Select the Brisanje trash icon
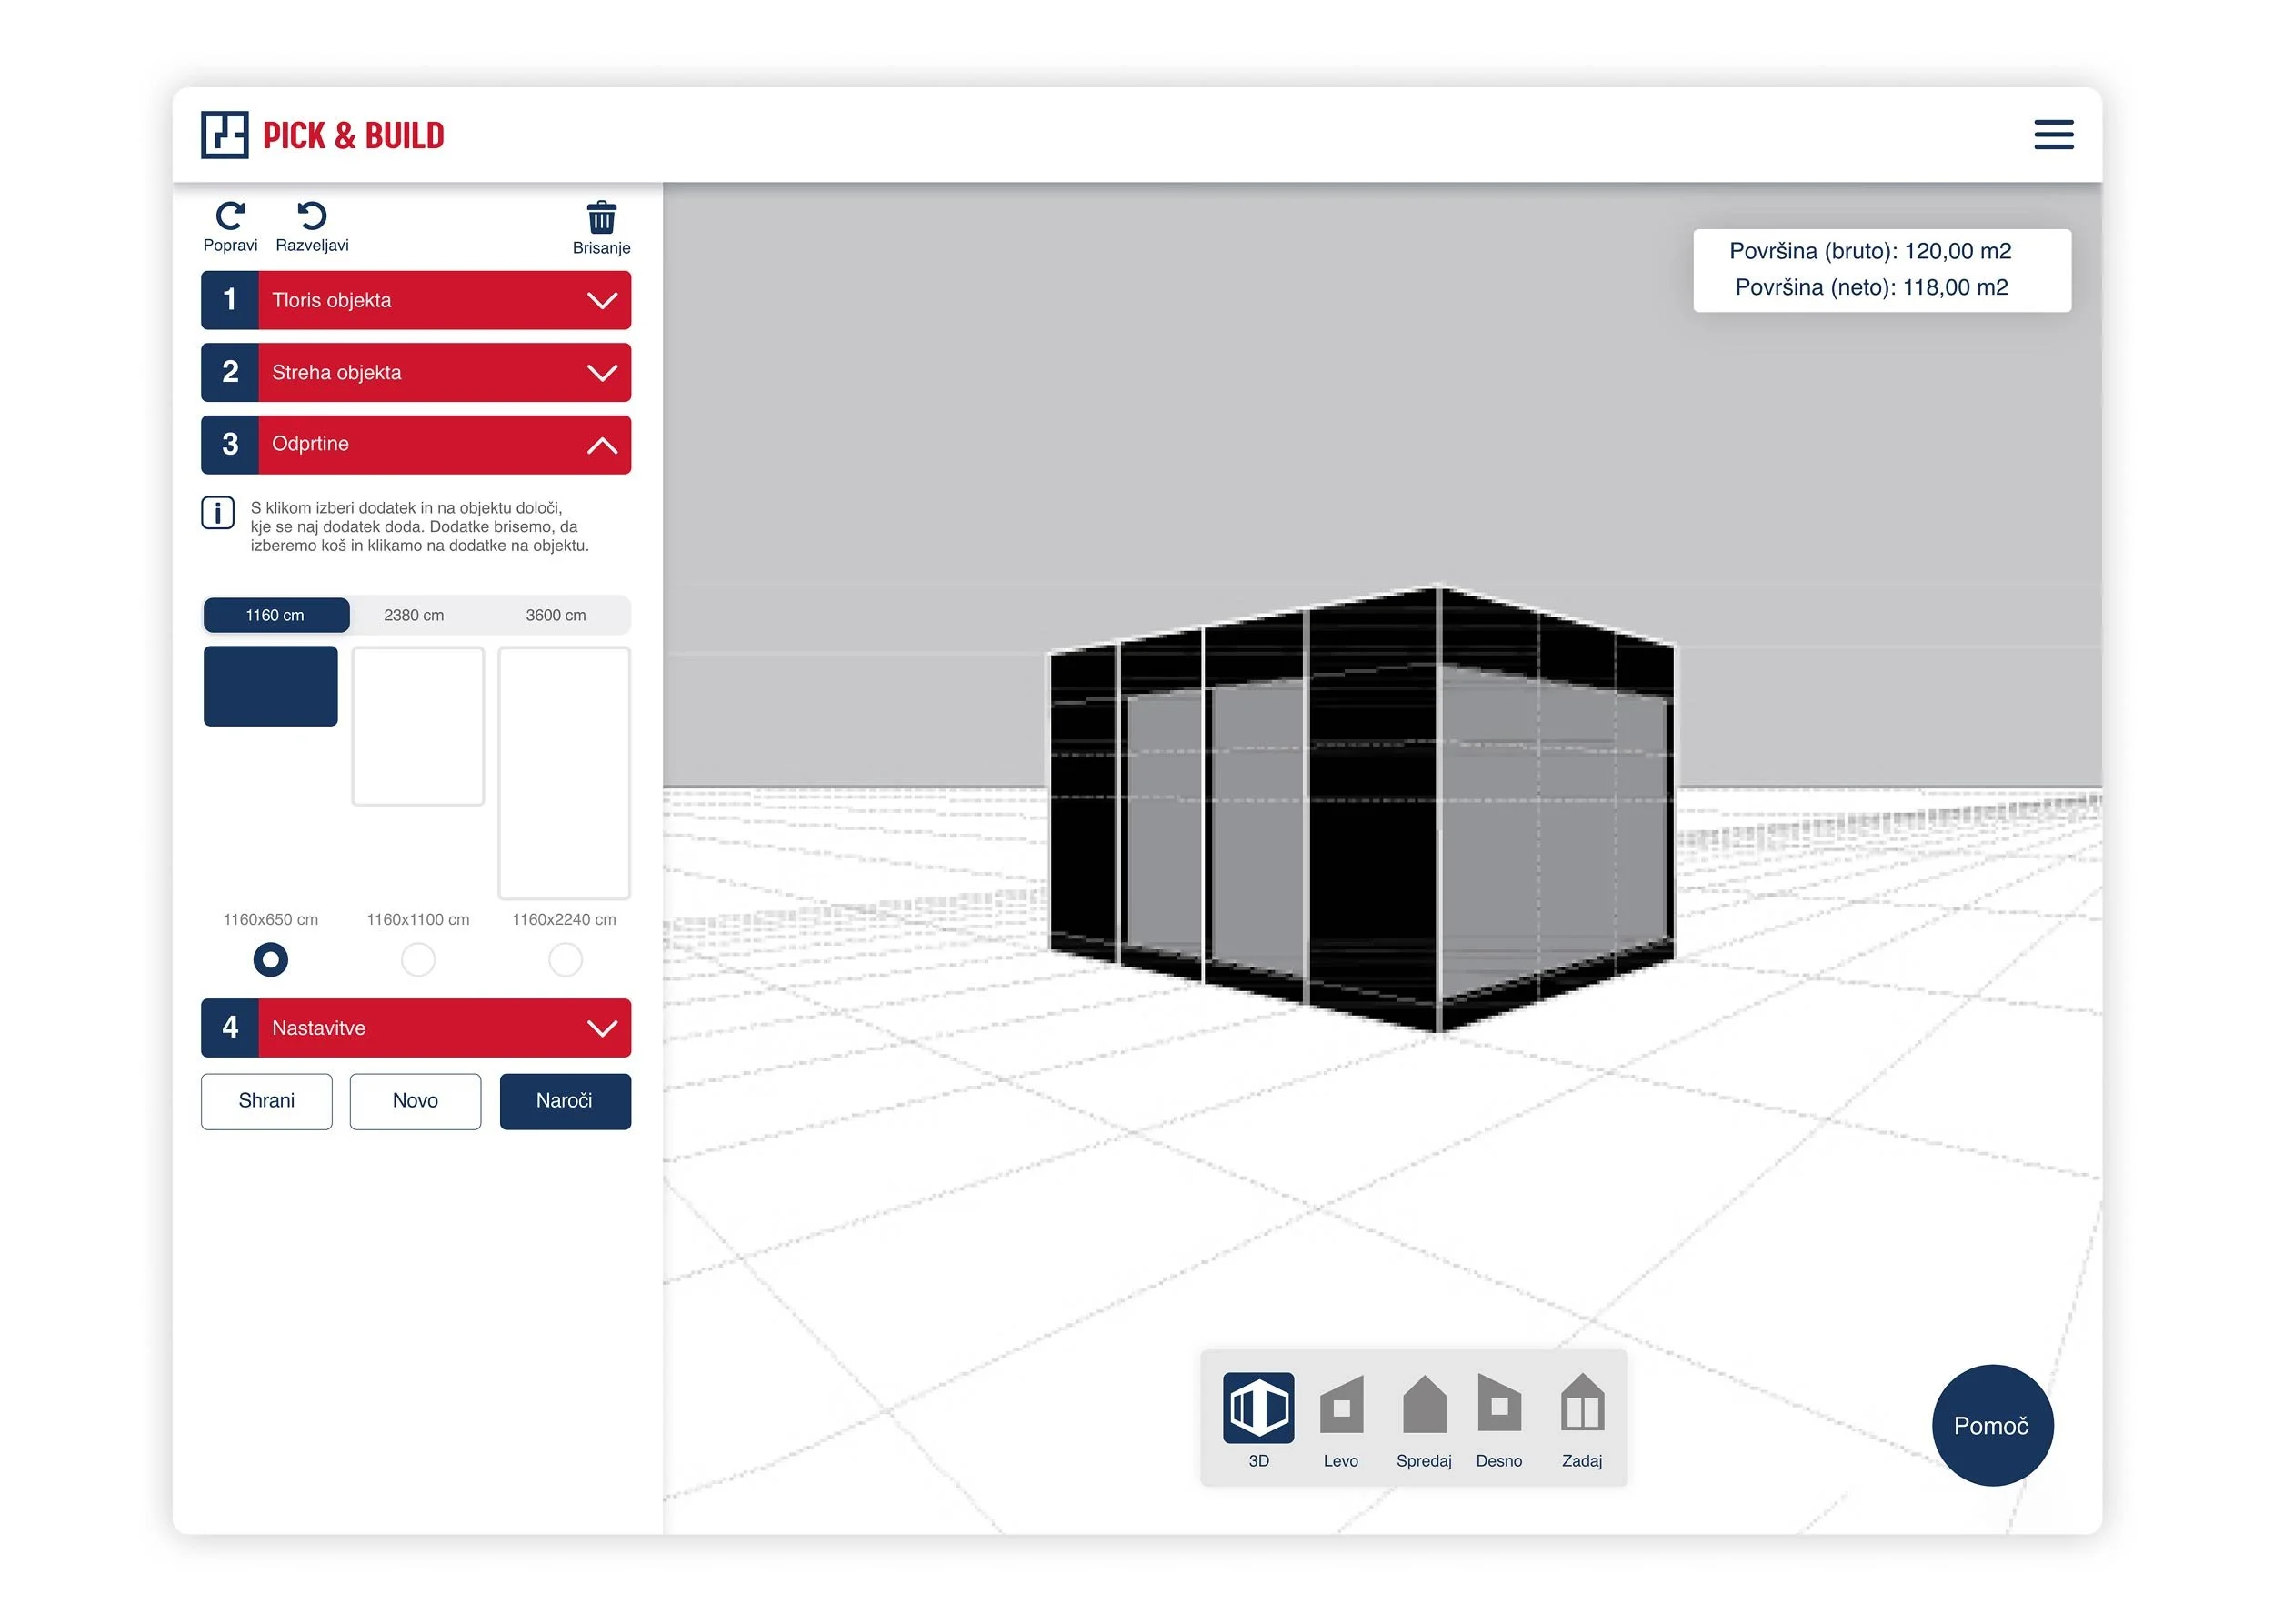 (x=601, y=217)
